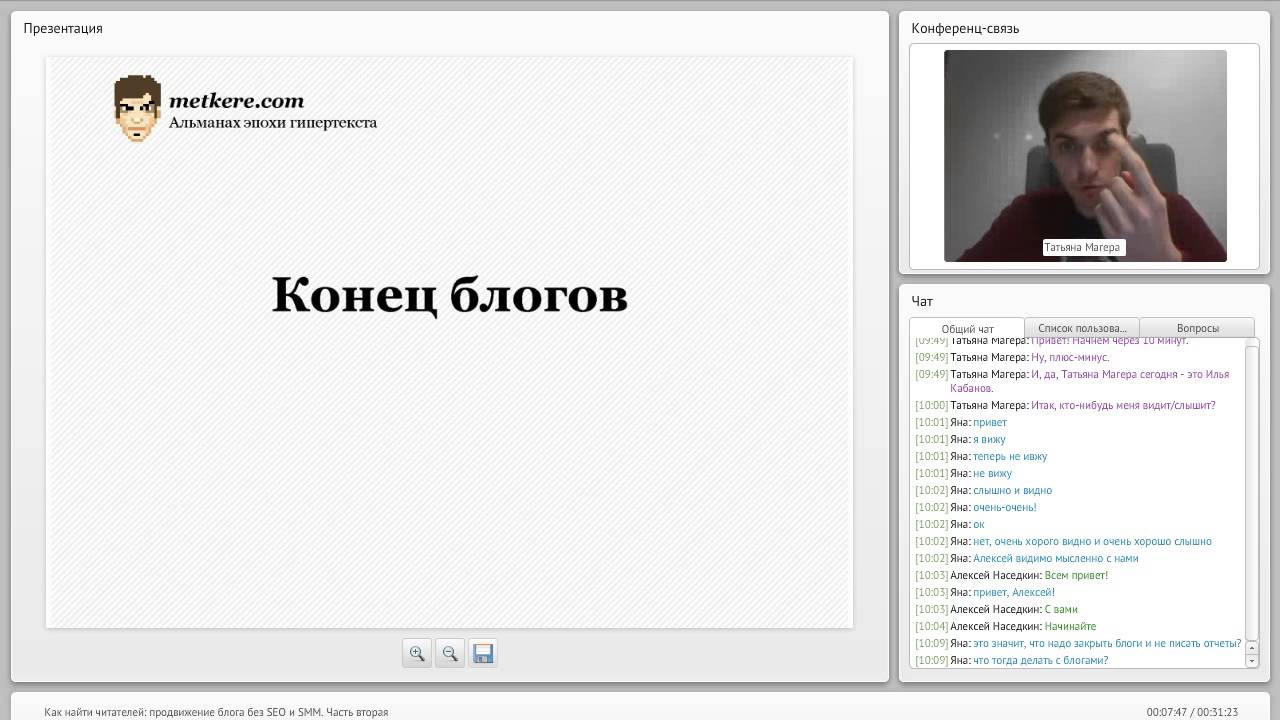Click message 'что тогда делать с блогами?'
Viewport: 1280px width, 720px height.
(x=1041, y=660)
